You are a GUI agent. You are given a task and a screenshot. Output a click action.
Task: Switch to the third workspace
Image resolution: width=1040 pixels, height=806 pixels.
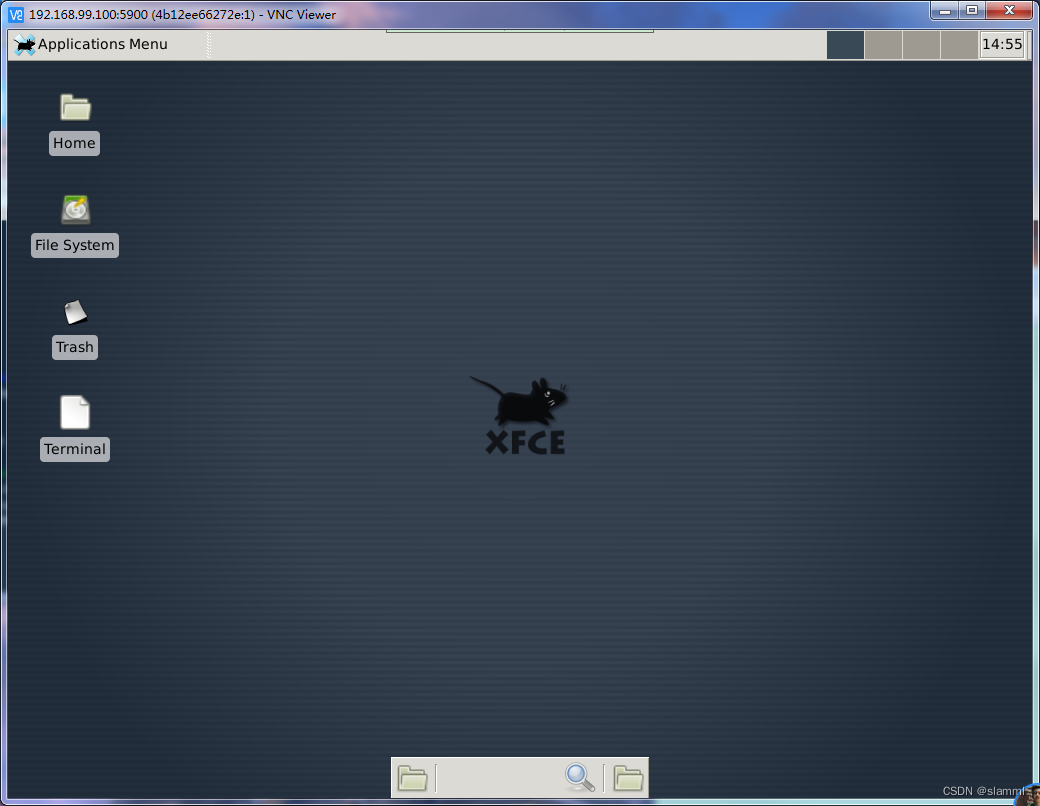pos(921,45)
